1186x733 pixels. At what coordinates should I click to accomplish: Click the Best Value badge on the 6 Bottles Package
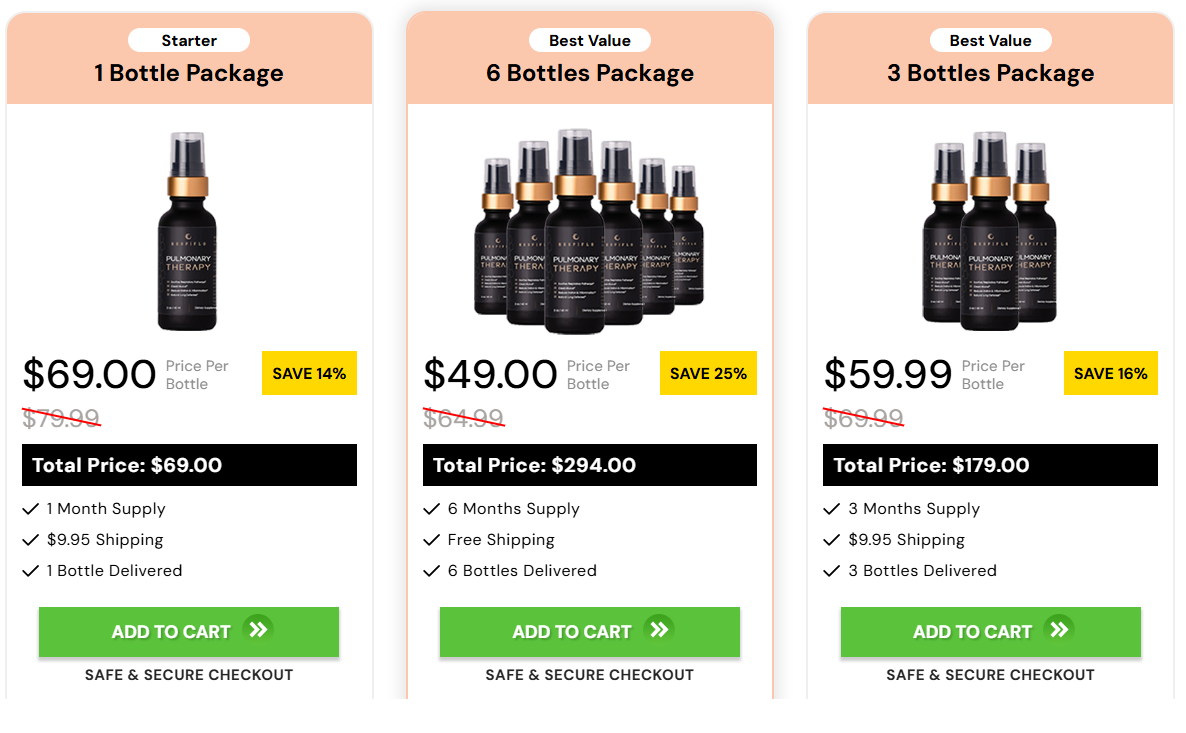point(590,40)
